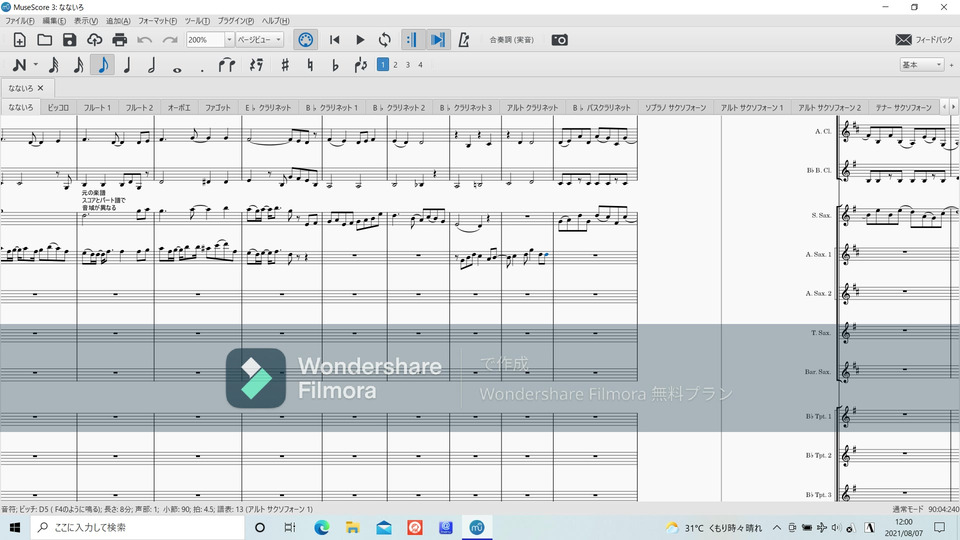The width and height of the screenshot is (960, 540).
Task: Switch to フルート 1 part tab
Action: click(x=97, y=107)
